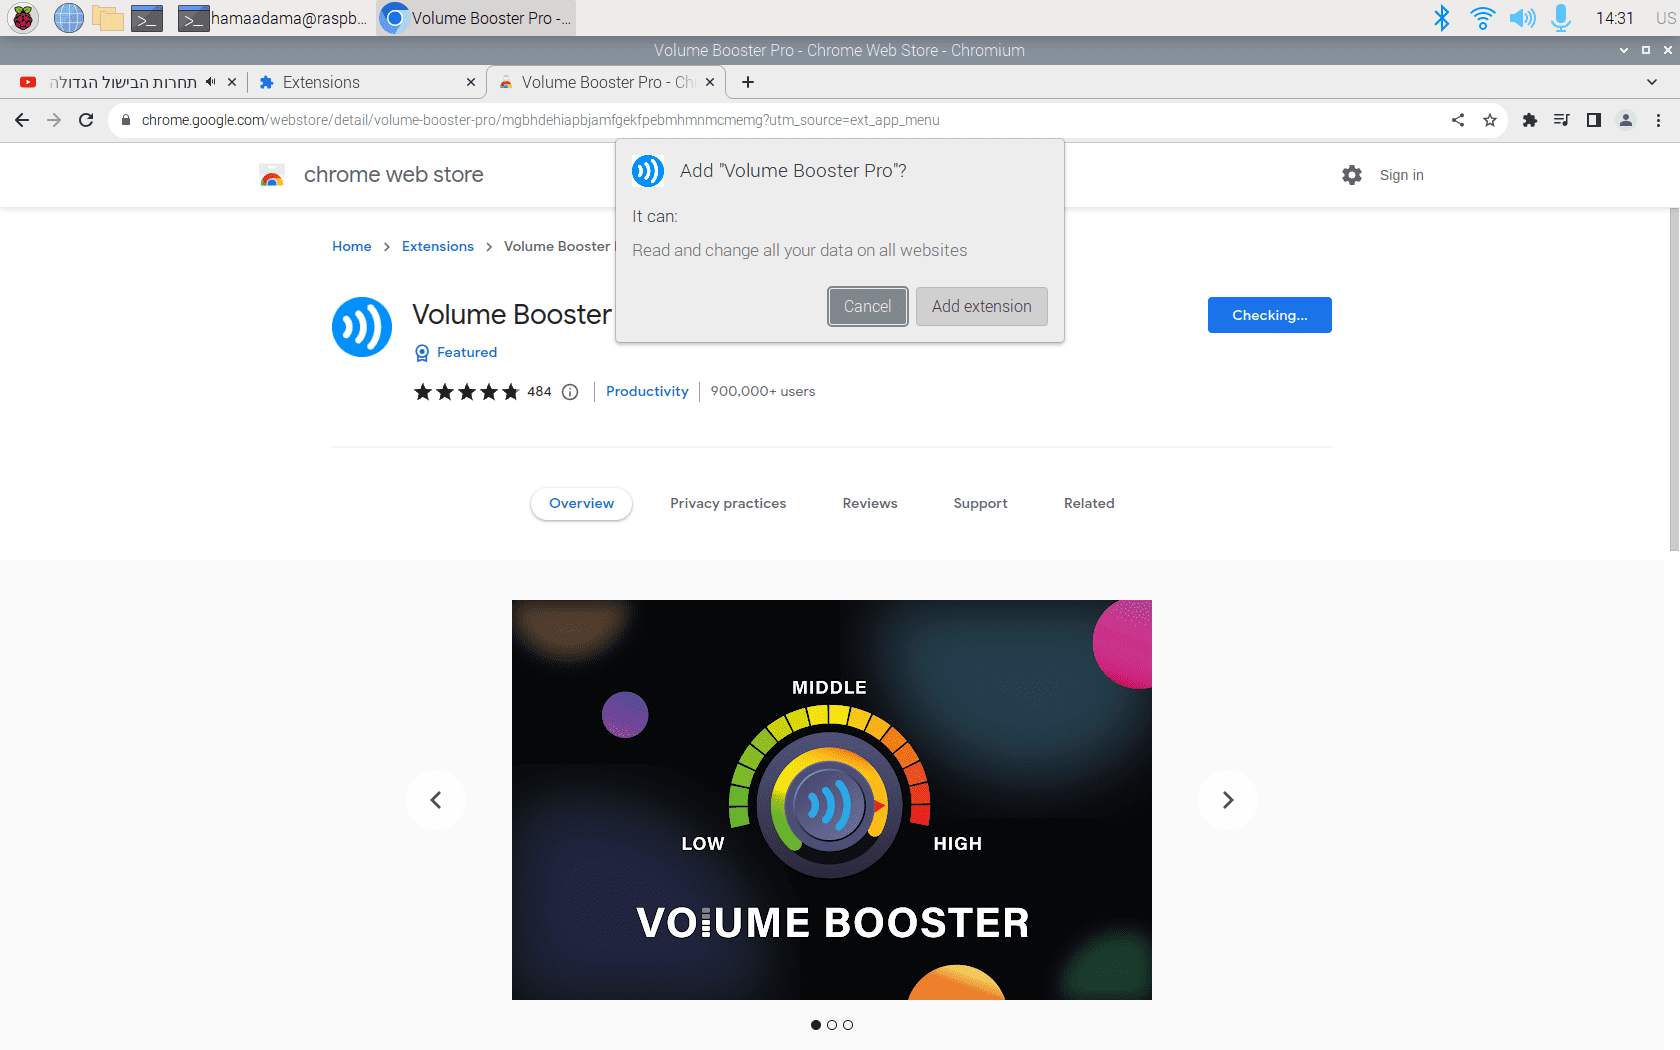Click the speaker volume tray icon
Image resolution: width=1680 pixels, height=1050 pixels.
click(1522, 18)
